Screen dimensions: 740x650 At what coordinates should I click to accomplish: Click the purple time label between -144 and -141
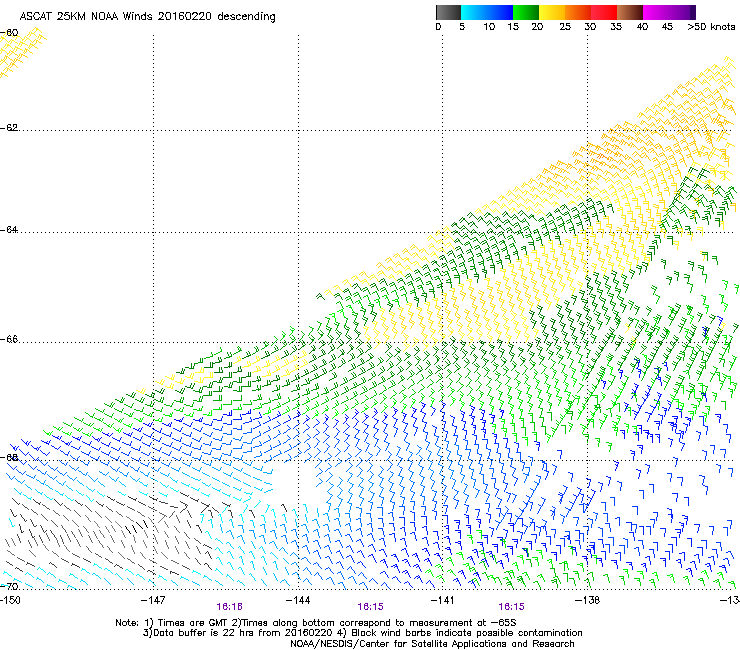(370, 607)
